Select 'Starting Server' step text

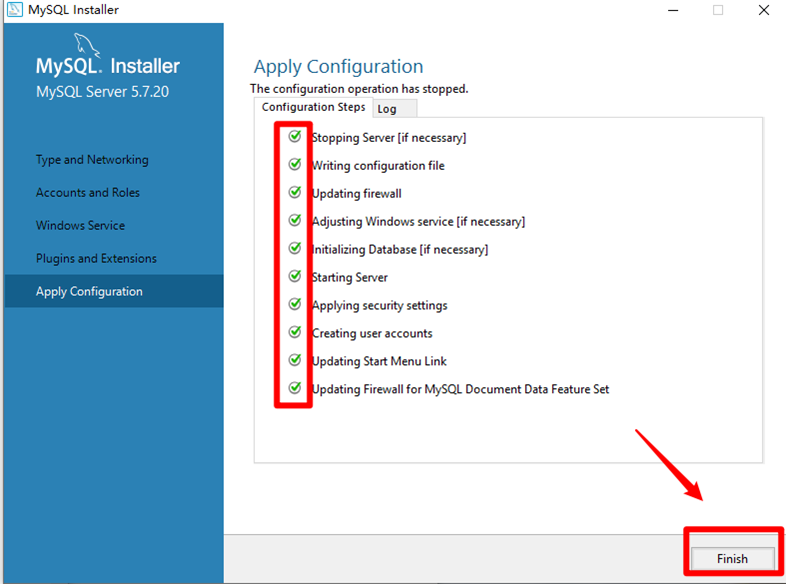350,278
